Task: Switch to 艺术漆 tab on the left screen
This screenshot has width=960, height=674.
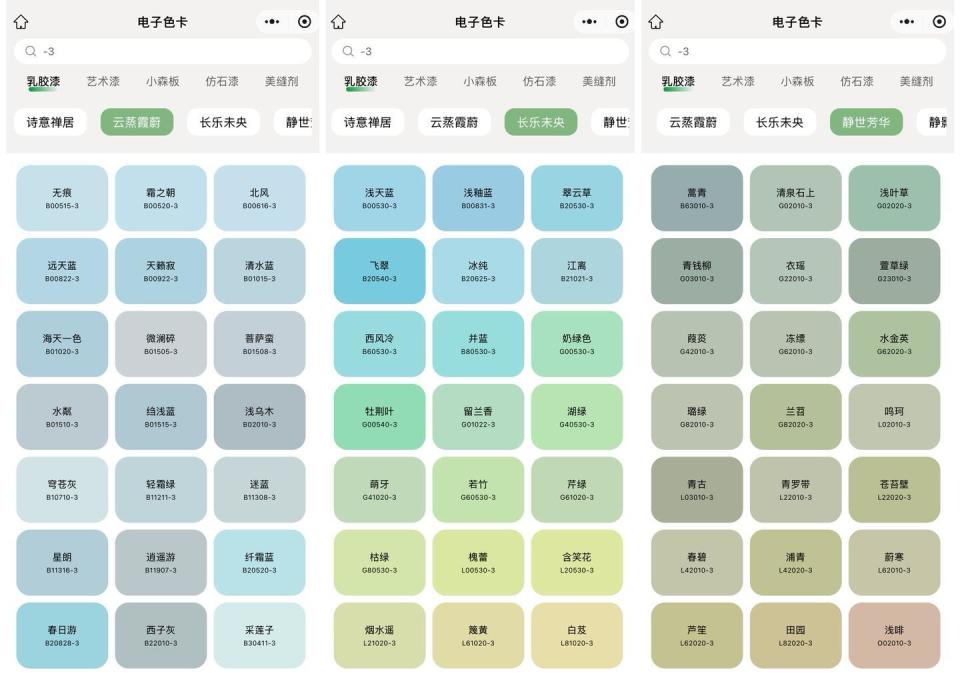Action: [x=103, y=81]
